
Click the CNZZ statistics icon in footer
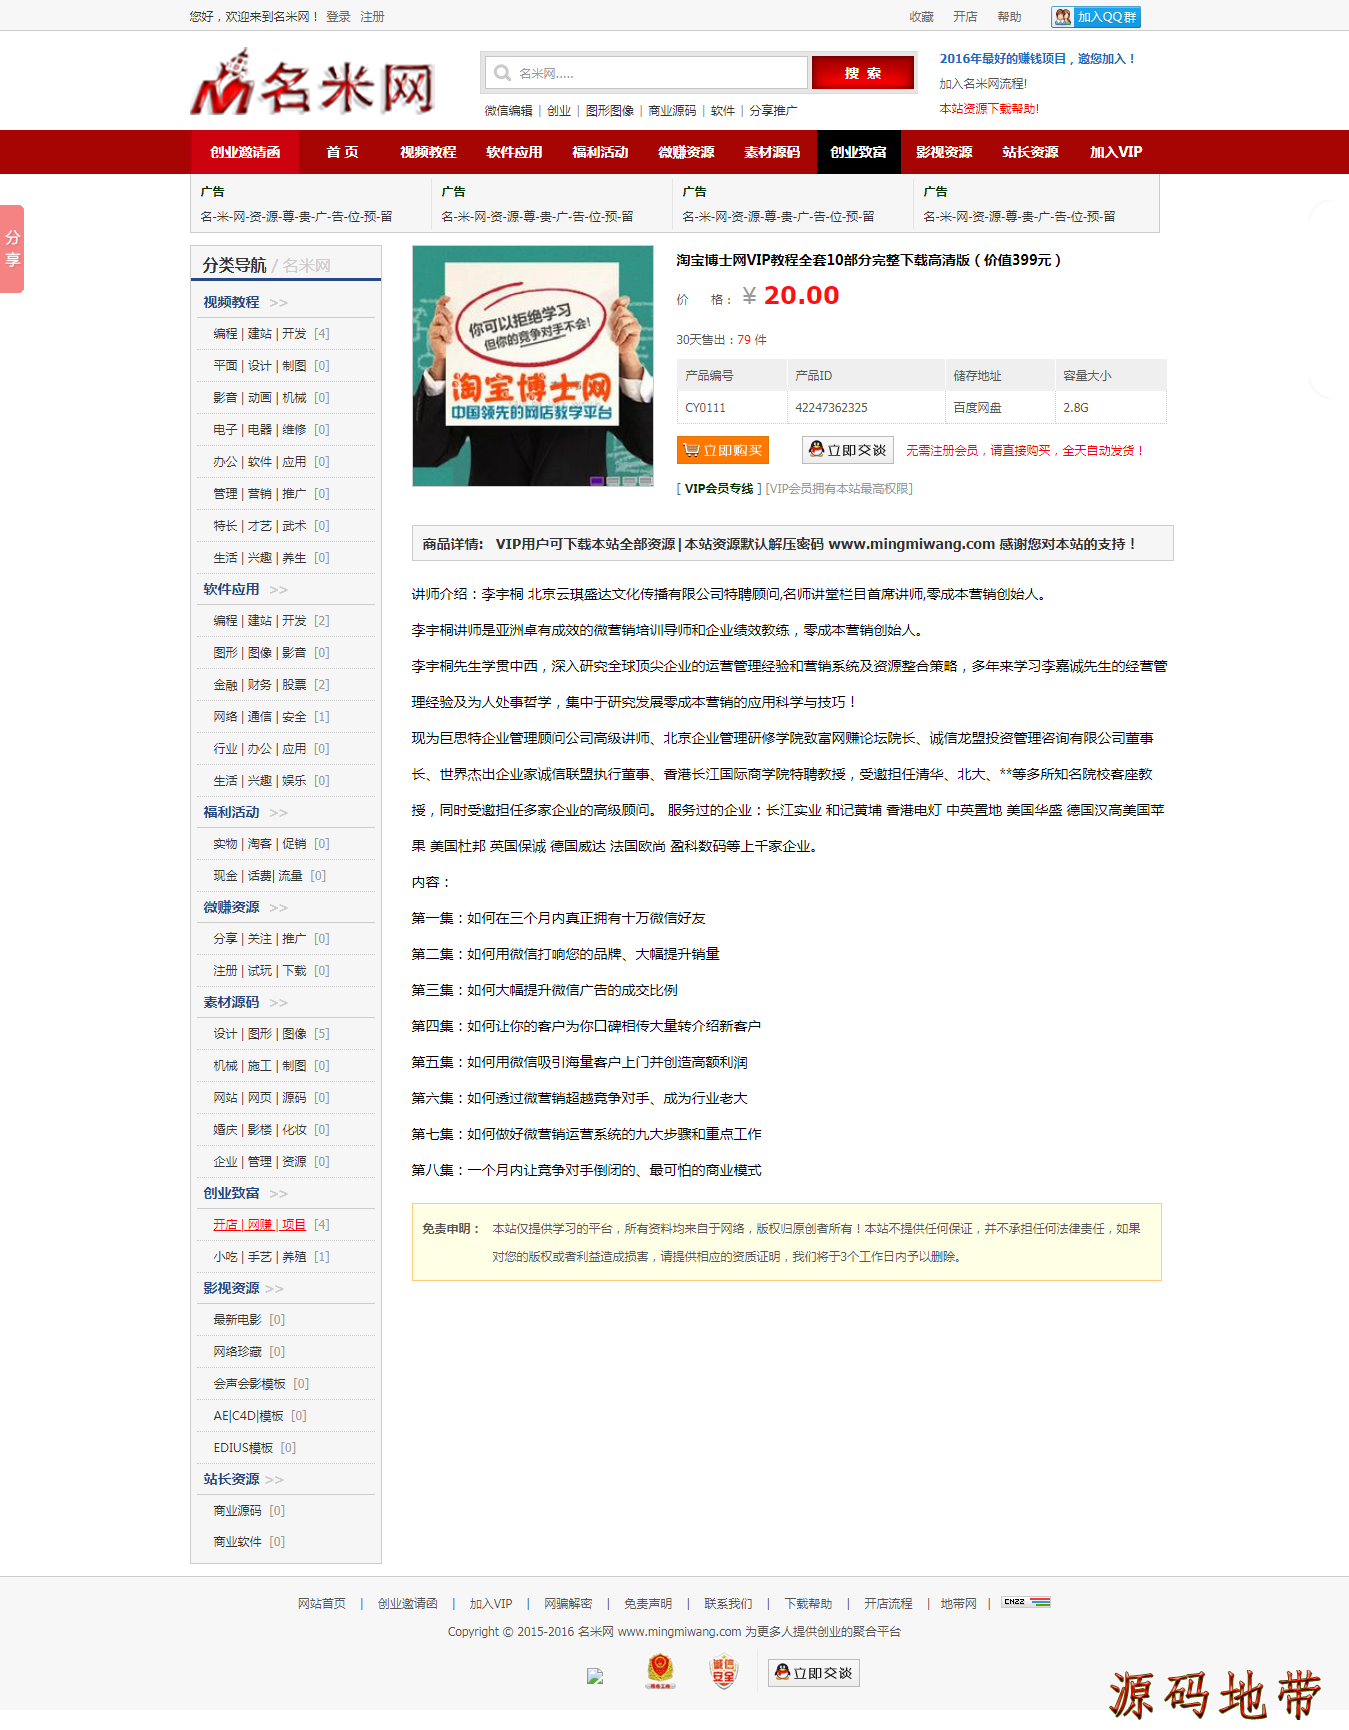(x=1026, y=1602)
